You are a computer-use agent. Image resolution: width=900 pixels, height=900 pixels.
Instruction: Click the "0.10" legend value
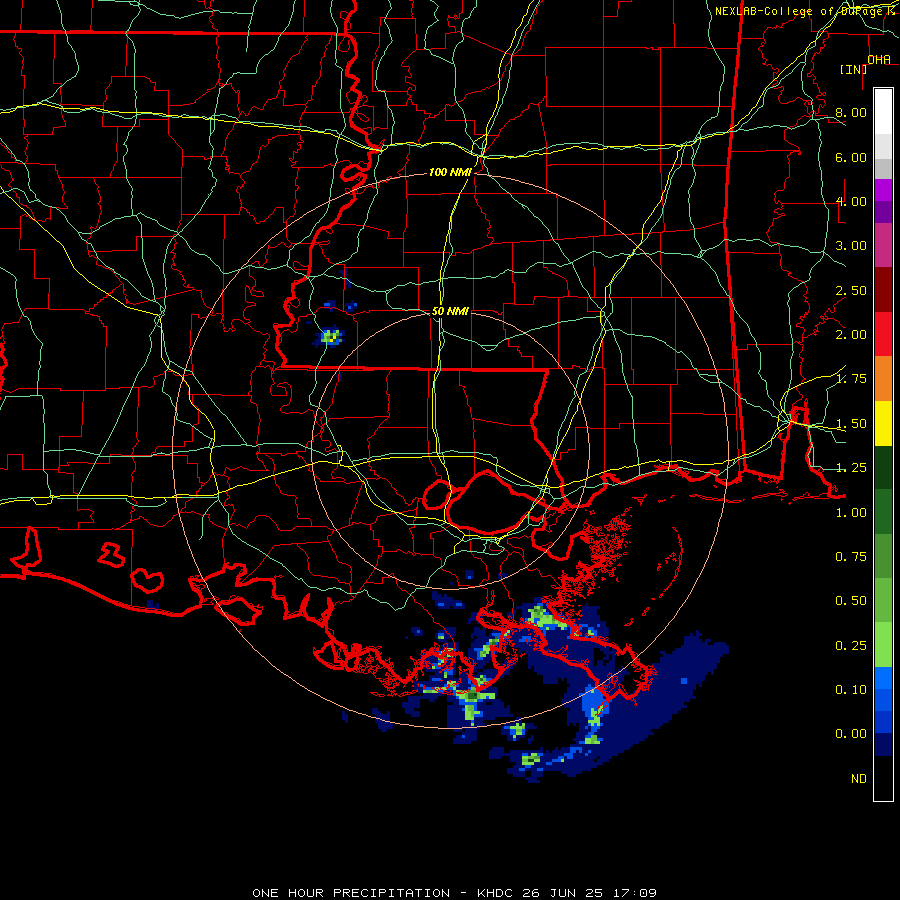tap(851, 690)
